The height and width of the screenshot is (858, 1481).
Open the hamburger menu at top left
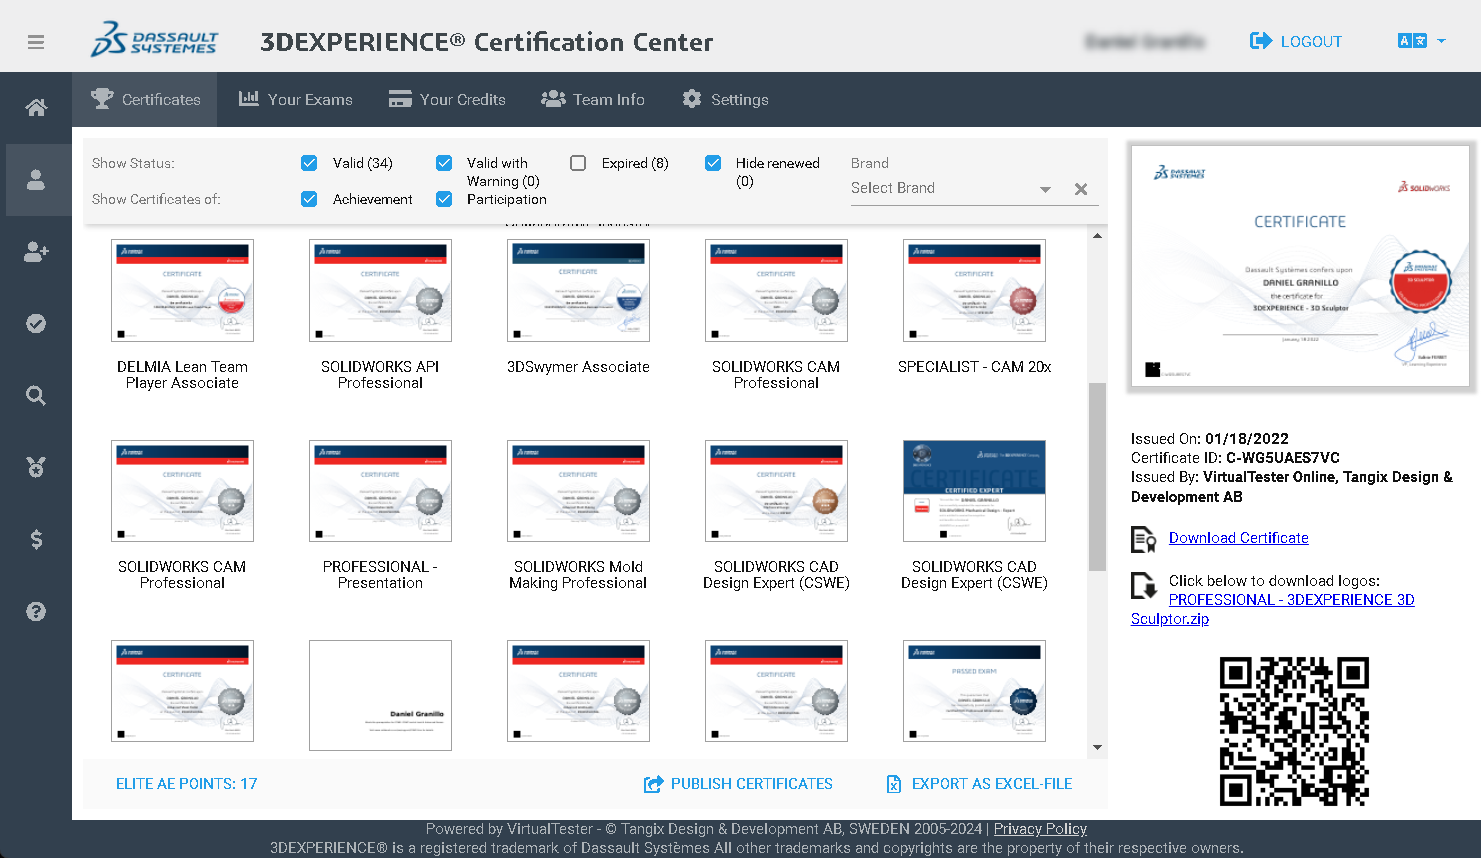[x=36, y=41]
